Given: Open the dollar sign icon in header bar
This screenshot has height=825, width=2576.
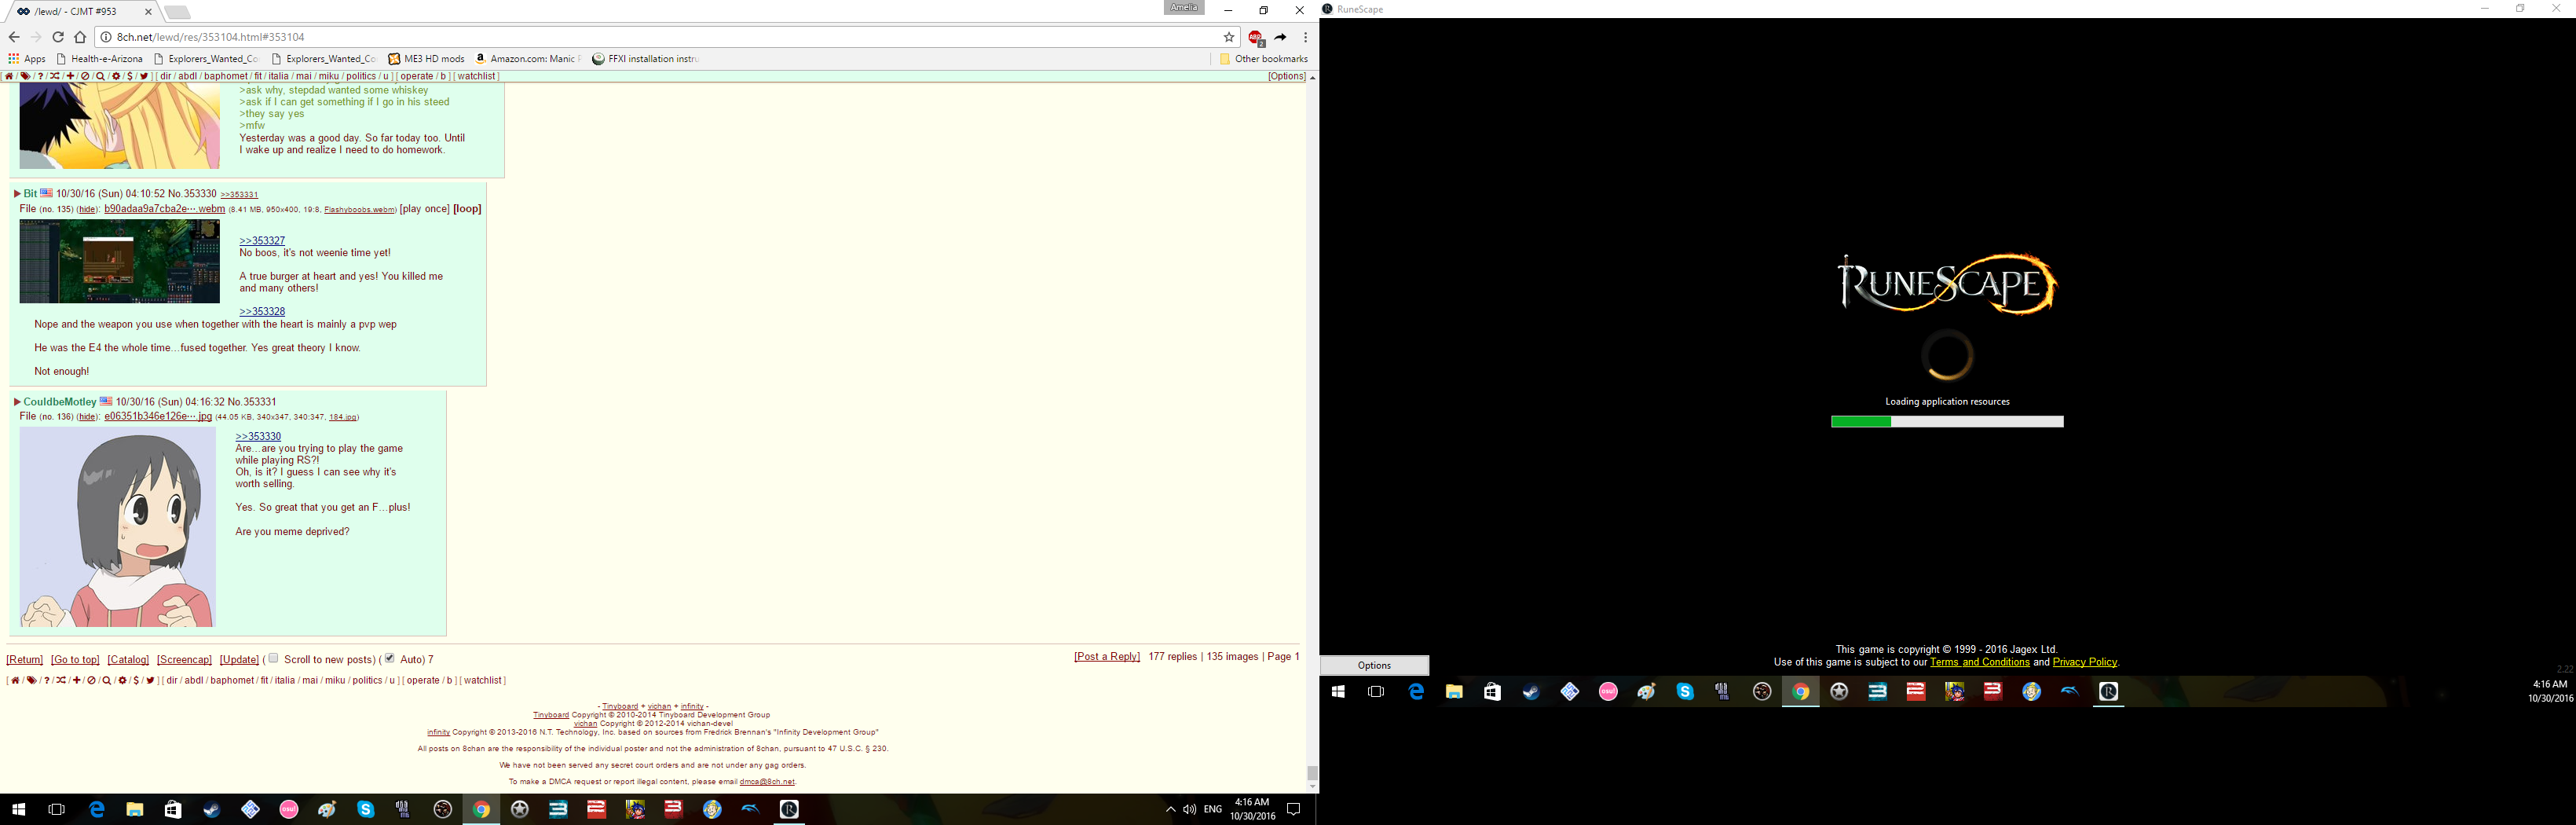Looking at the screenshot, I should click(130, 76).
